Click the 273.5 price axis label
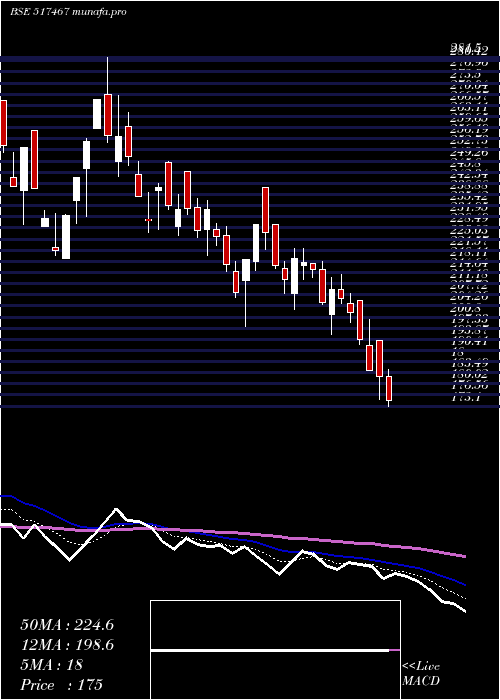Viewport: 500px width, 700px height. (x=466, y=75)
